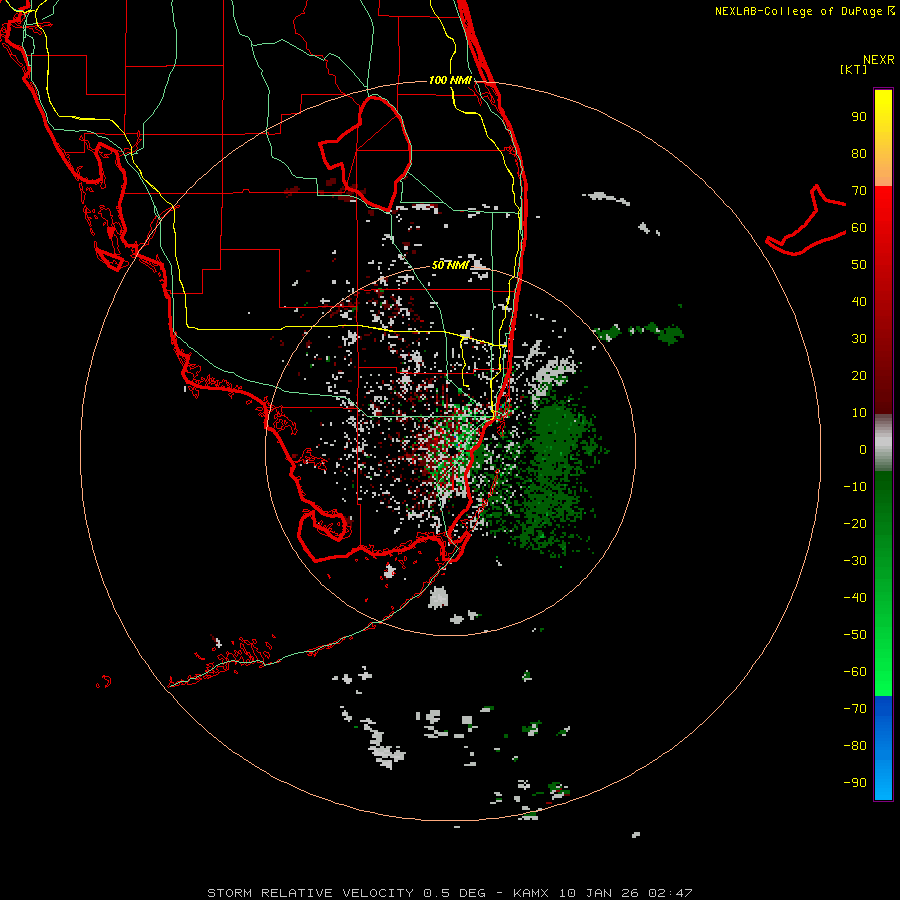Click the KAMX station identifier in caption

(531, 893)
